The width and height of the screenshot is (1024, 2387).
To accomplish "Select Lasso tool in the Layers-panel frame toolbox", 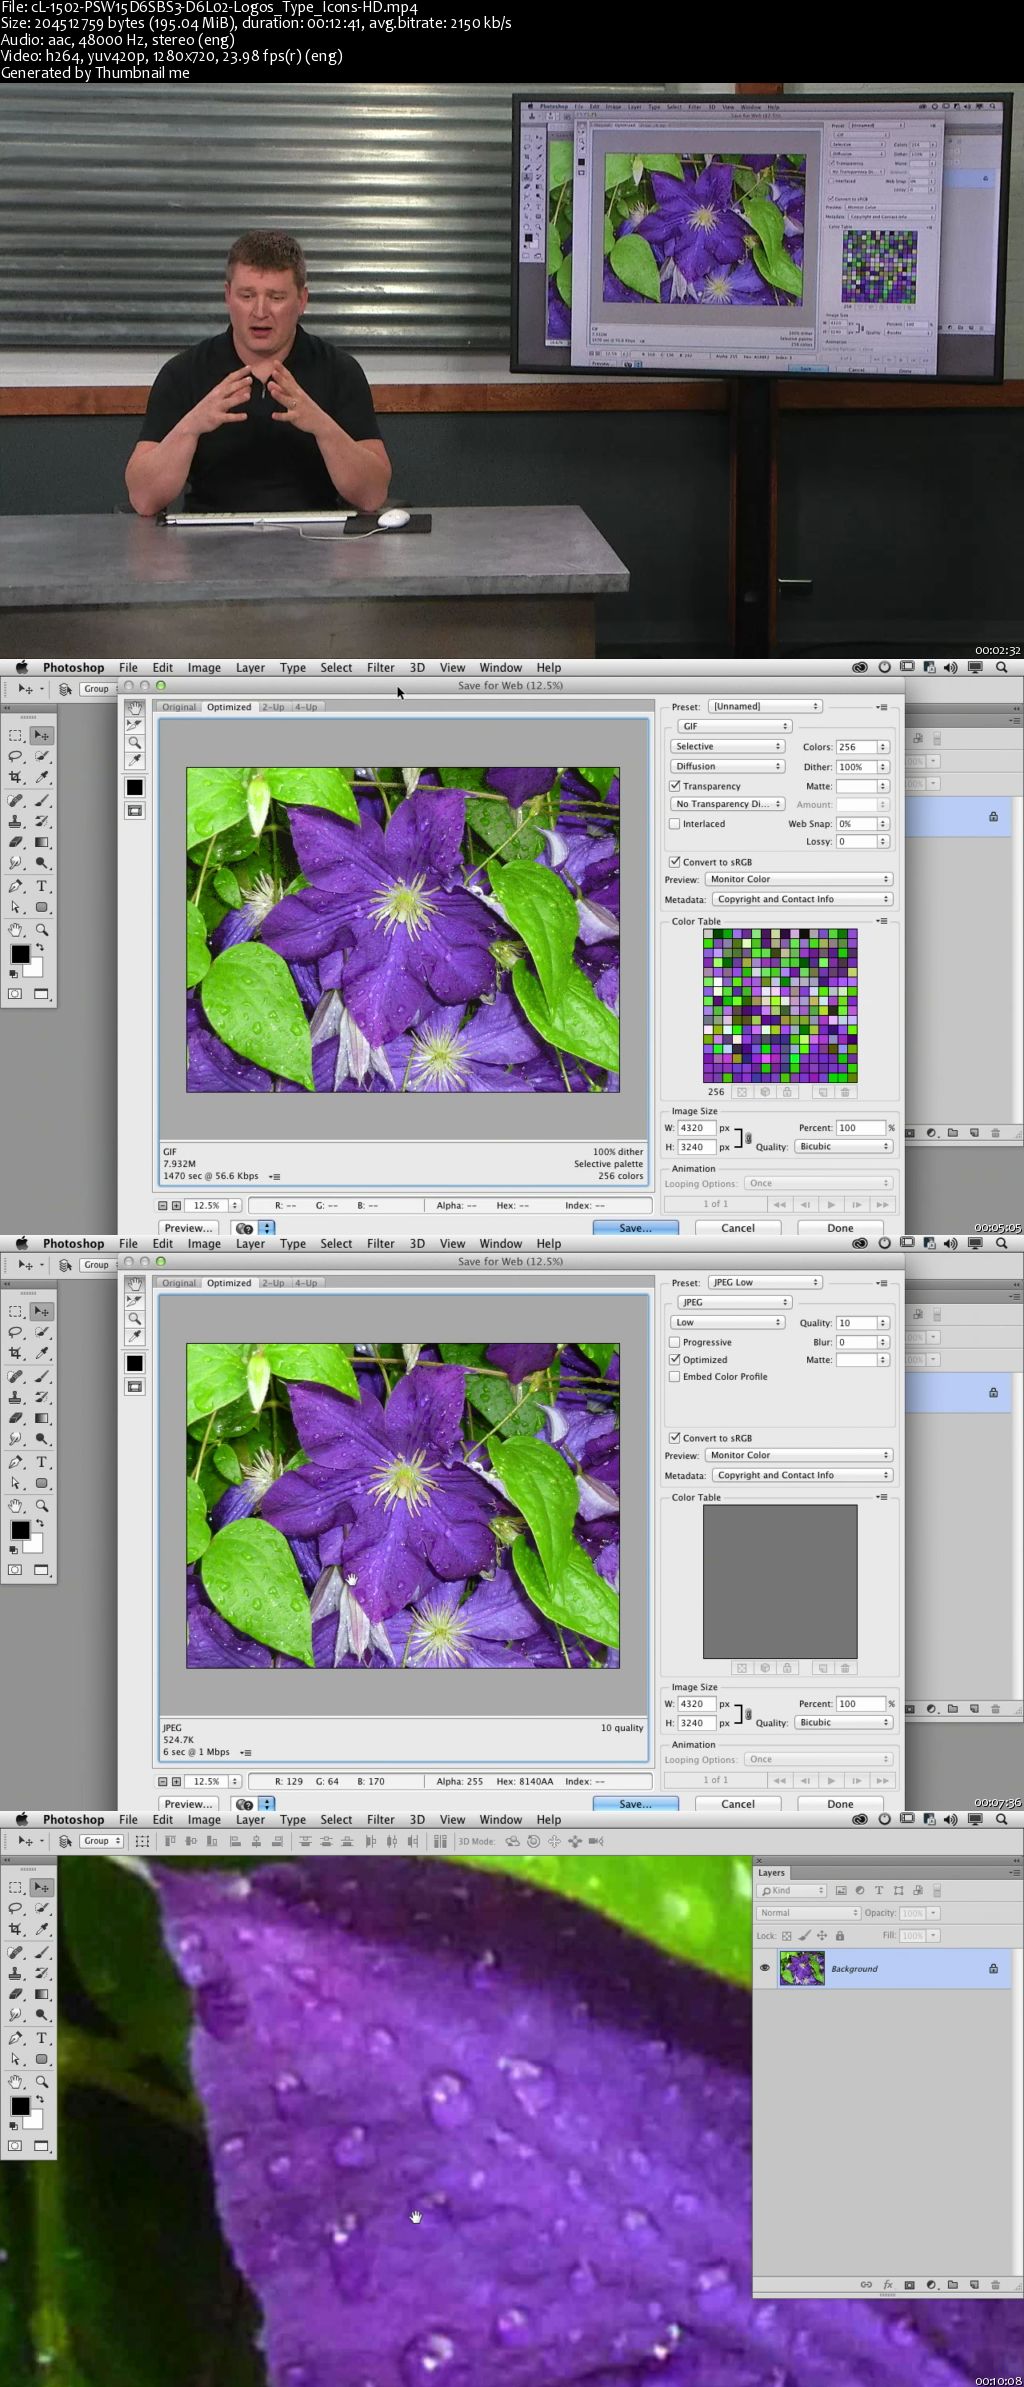I will click(x=15, y=1909).
